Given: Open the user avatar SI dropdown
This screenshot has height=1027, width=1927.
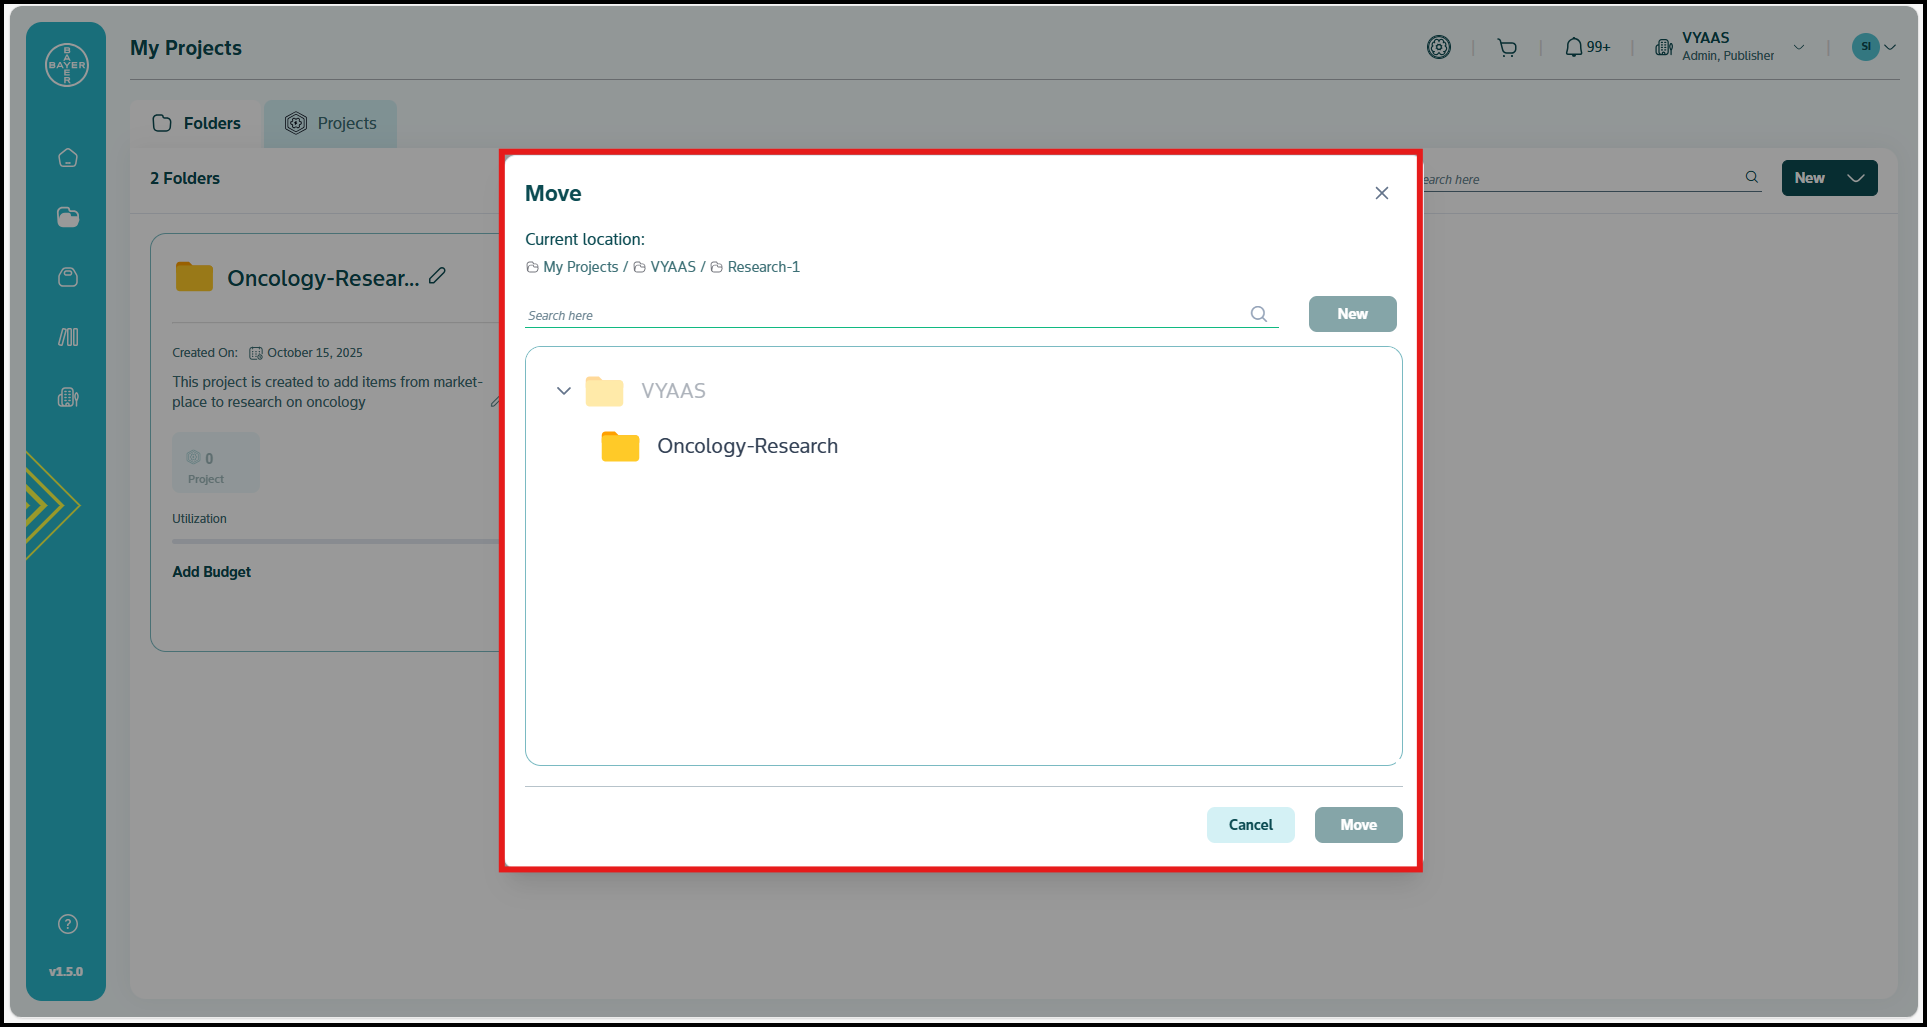Looking at the screenshot, I should point(1874,47).
